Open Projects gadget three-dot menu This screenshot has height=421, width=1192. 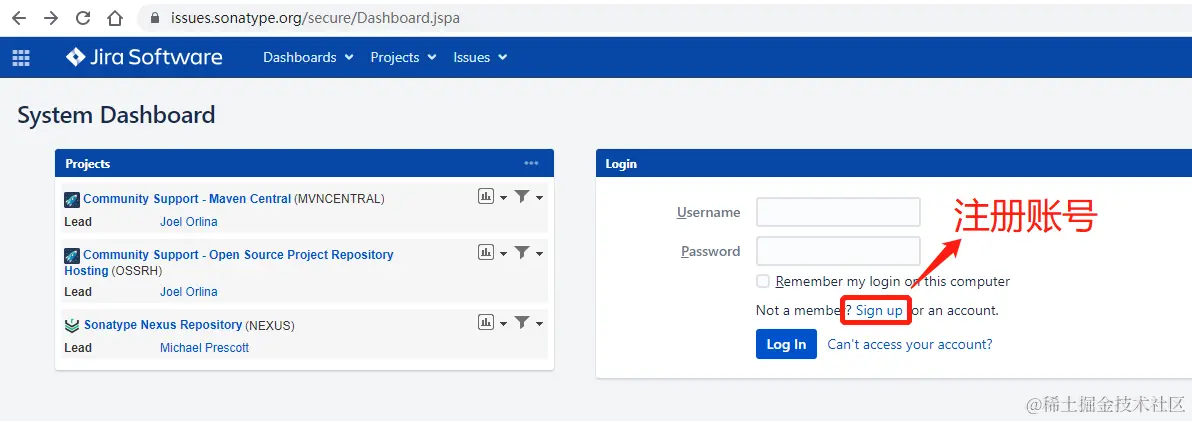[x=531, y=163]
